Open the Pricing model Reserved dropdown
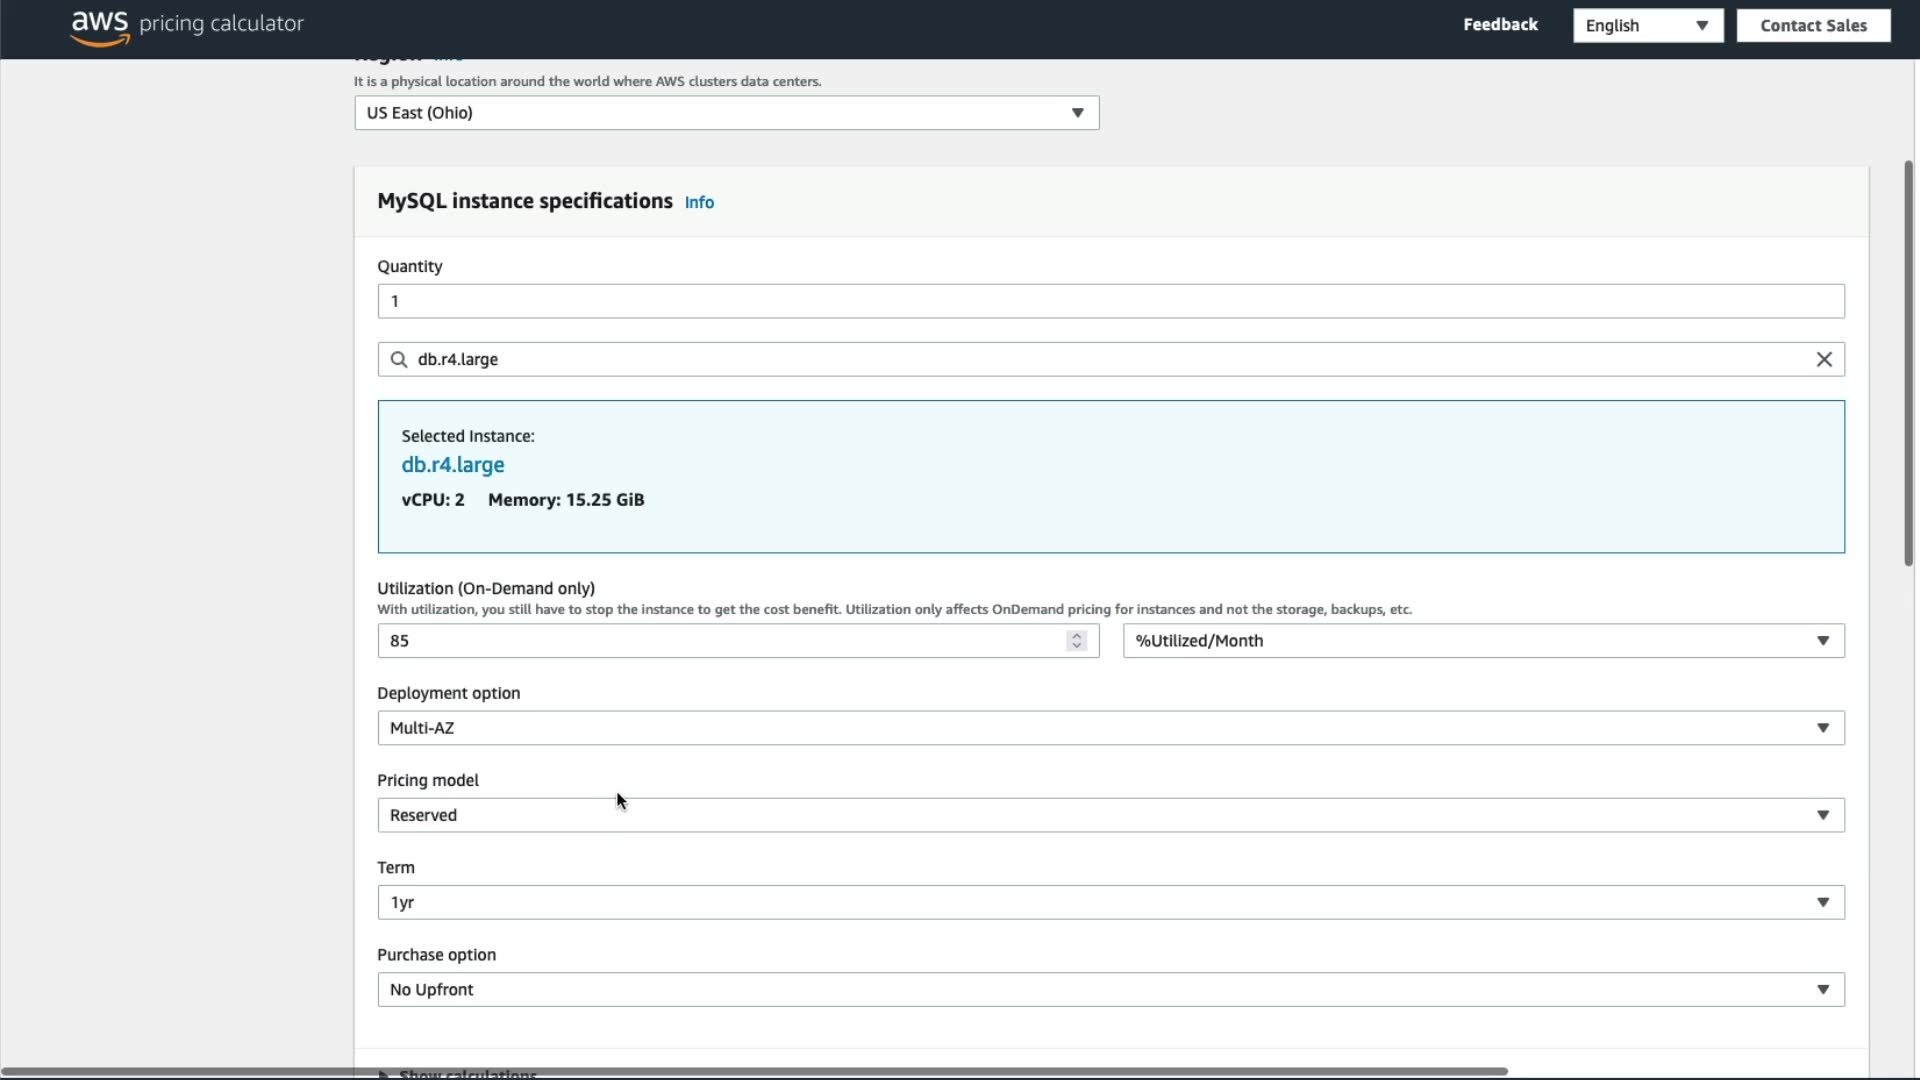1920x1080 pixels. click(x=1110, y=815)
